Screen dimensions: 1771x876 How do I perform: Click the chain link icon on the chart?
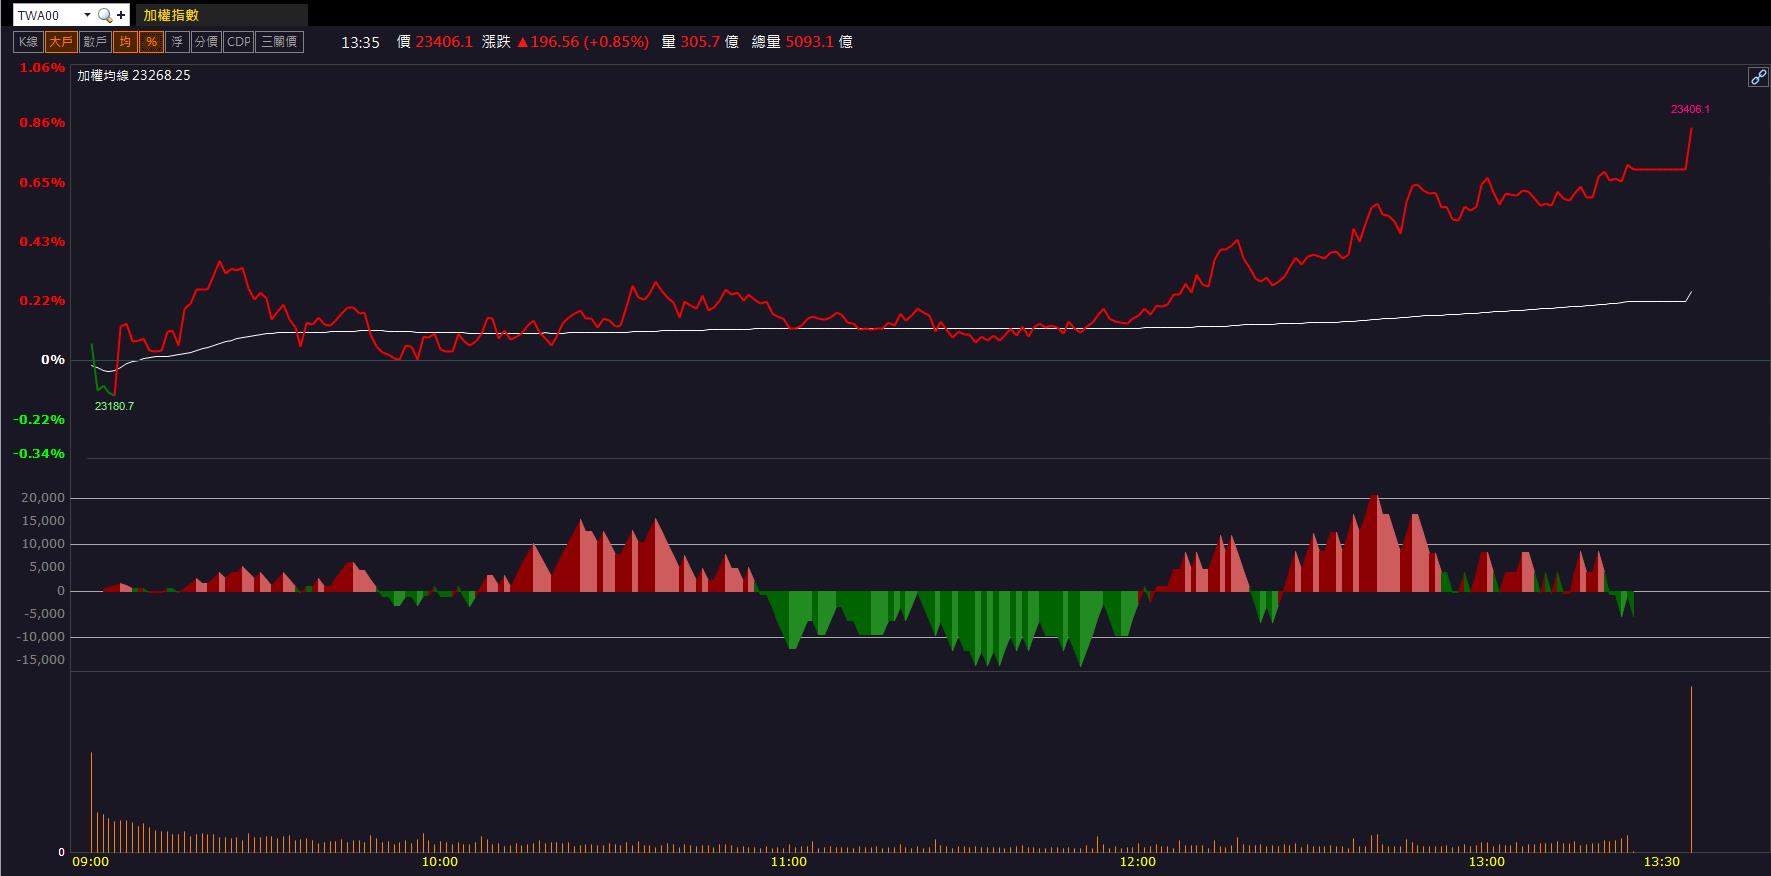1757,77
